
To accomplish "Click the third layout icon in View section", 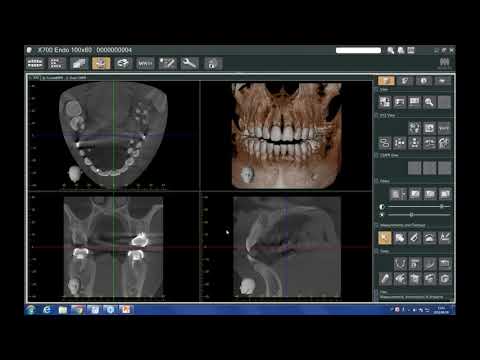I will click(x=414, y=102).
